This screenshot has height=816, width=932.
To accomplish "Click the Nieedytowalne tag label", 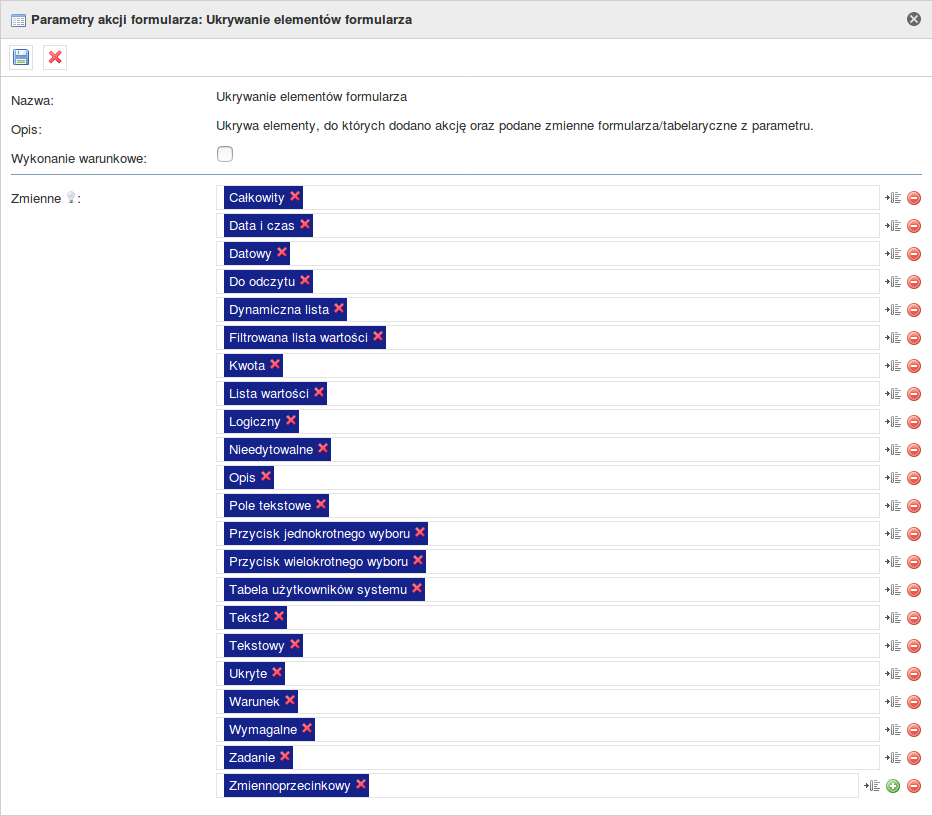I will 271,450.
